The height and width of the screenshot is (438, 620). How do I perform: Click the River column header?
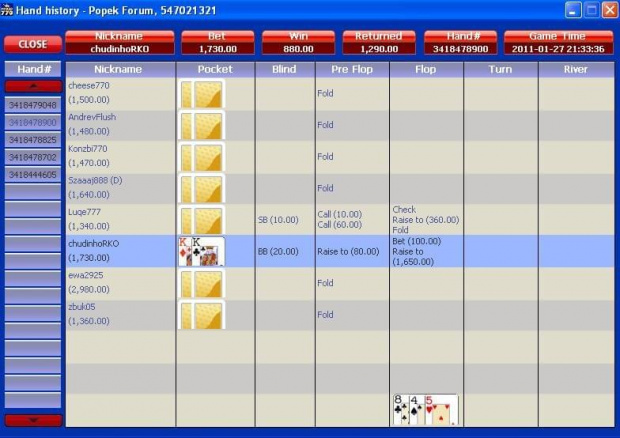tap(576, 69)
